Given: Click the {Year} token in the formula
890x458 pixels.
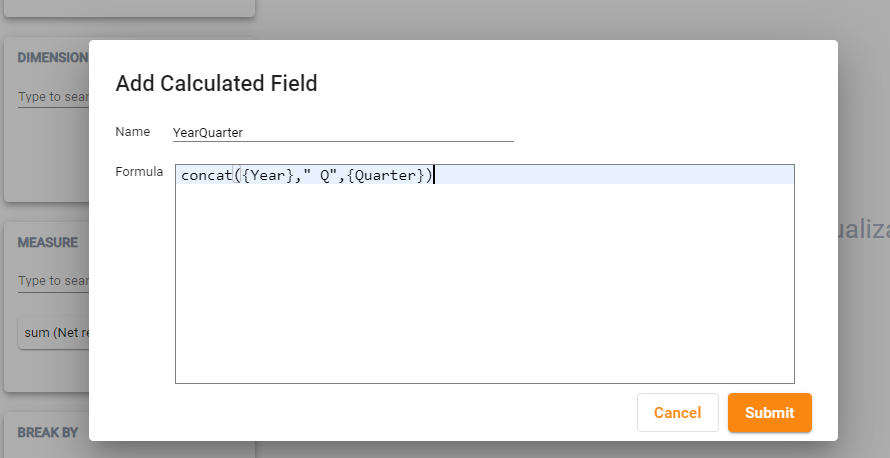Looking at the screenshot, I should click(x=267, y=176).
